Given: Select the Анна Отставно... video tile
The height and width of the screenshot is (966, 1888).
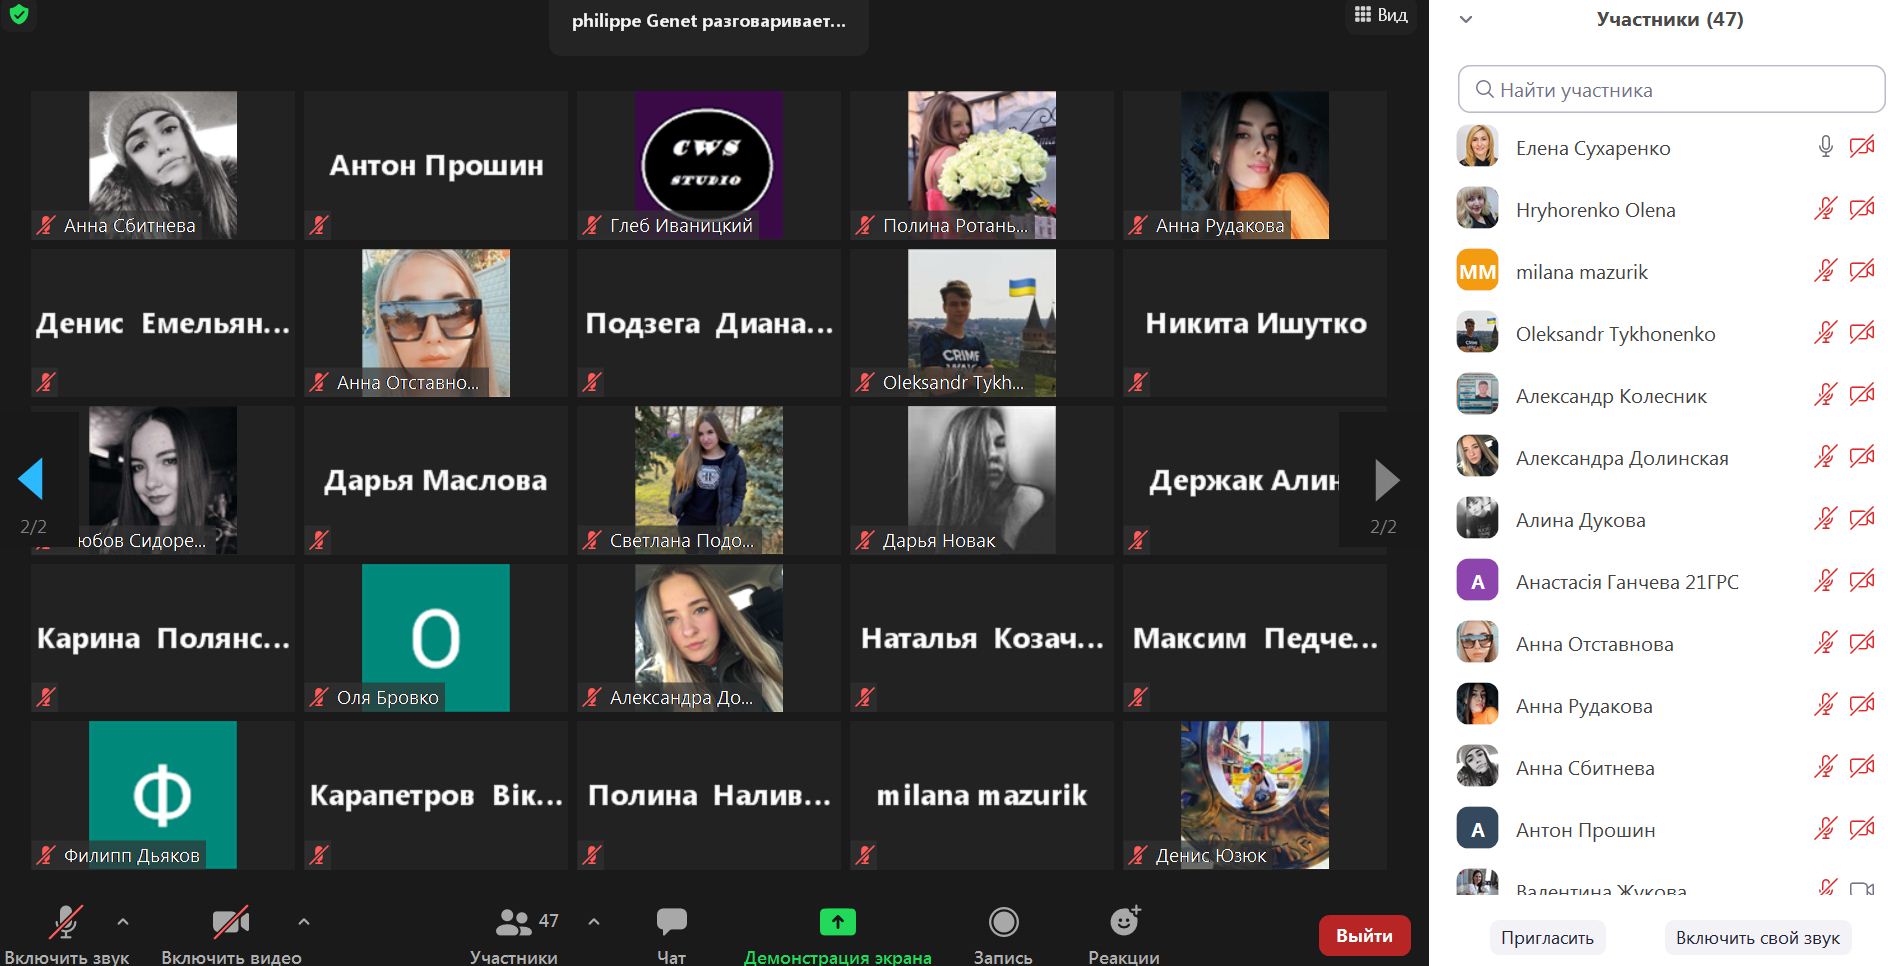Looking at the screenshot, I should 436,323.
